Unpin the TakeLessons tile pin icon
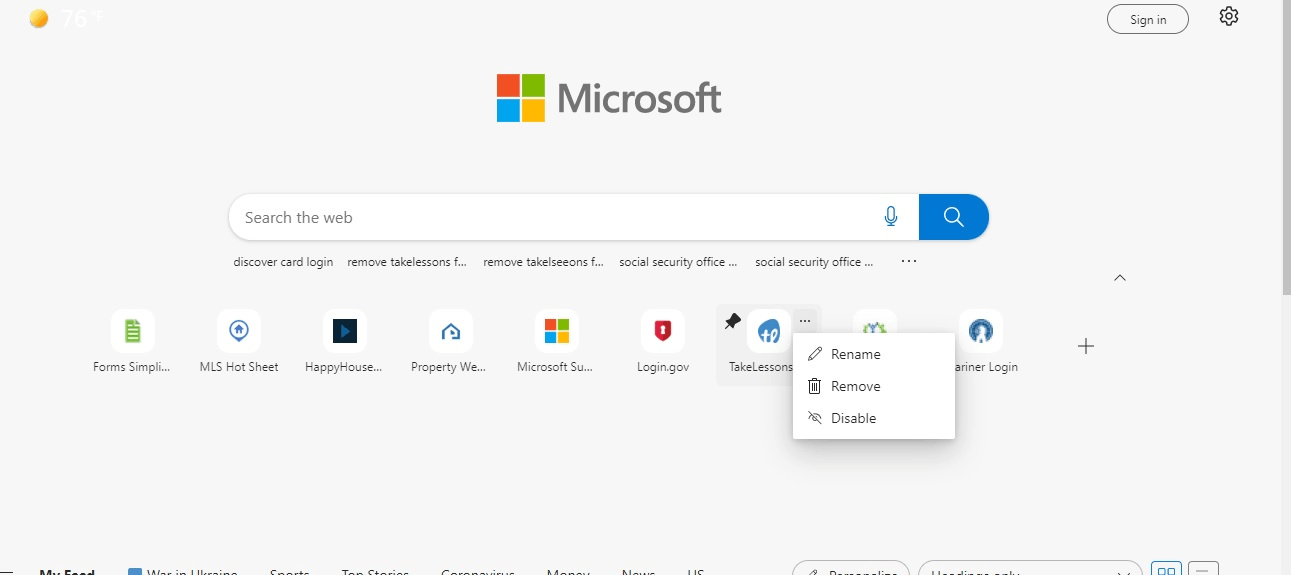The image size is (1291, 575). pyautogui.click(x=733, y=321)
